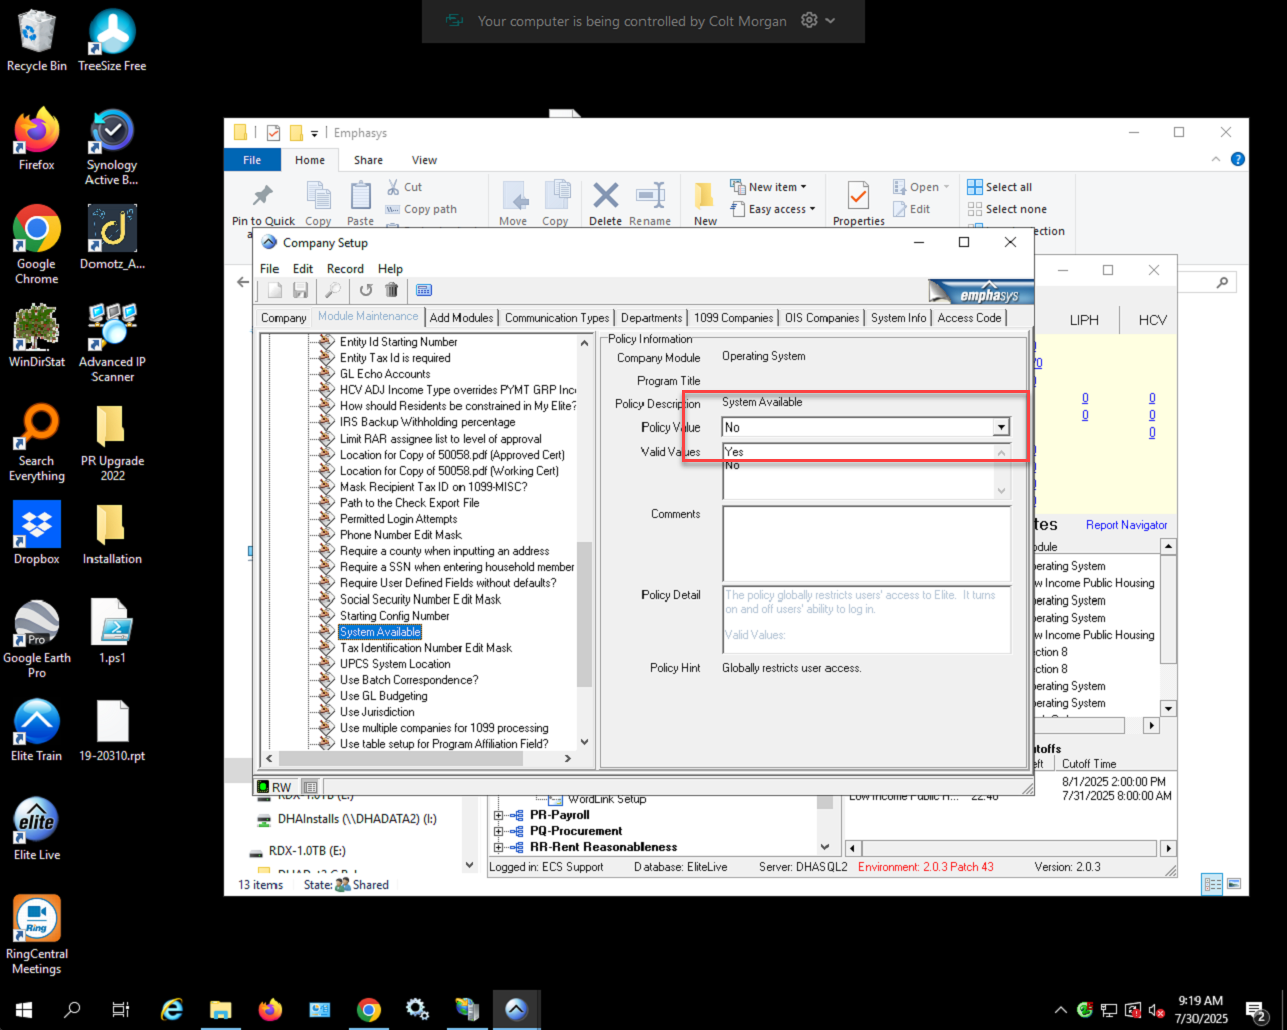The width and height of the screenshot is (1287, 1030).
Task: Expand the PQ-Procurement tree node
Action: [498, 831]
